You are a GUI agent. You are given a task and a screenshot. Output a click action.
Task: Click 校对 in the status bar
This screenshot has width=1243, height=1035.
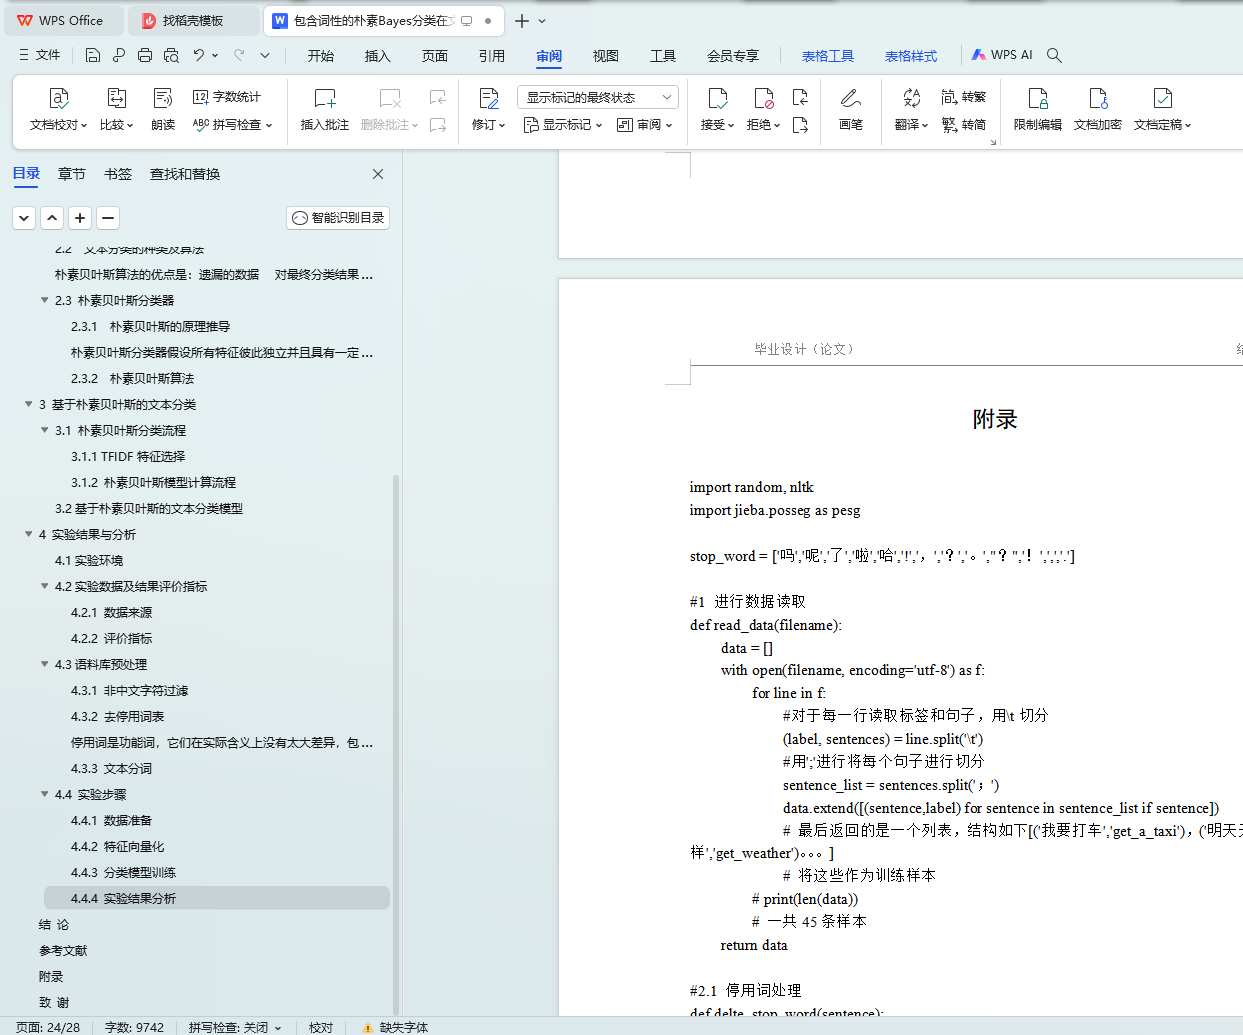(321, 1027)
